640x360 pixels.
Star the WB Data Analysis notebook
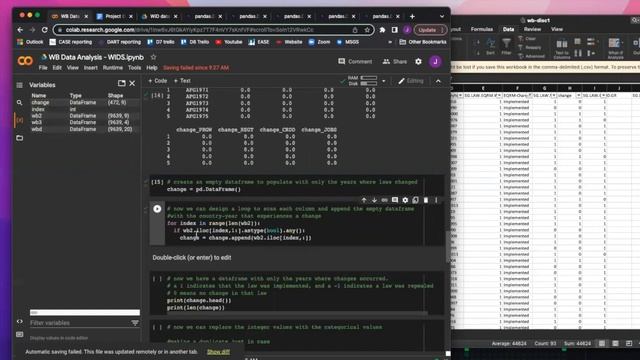(153, 57)
